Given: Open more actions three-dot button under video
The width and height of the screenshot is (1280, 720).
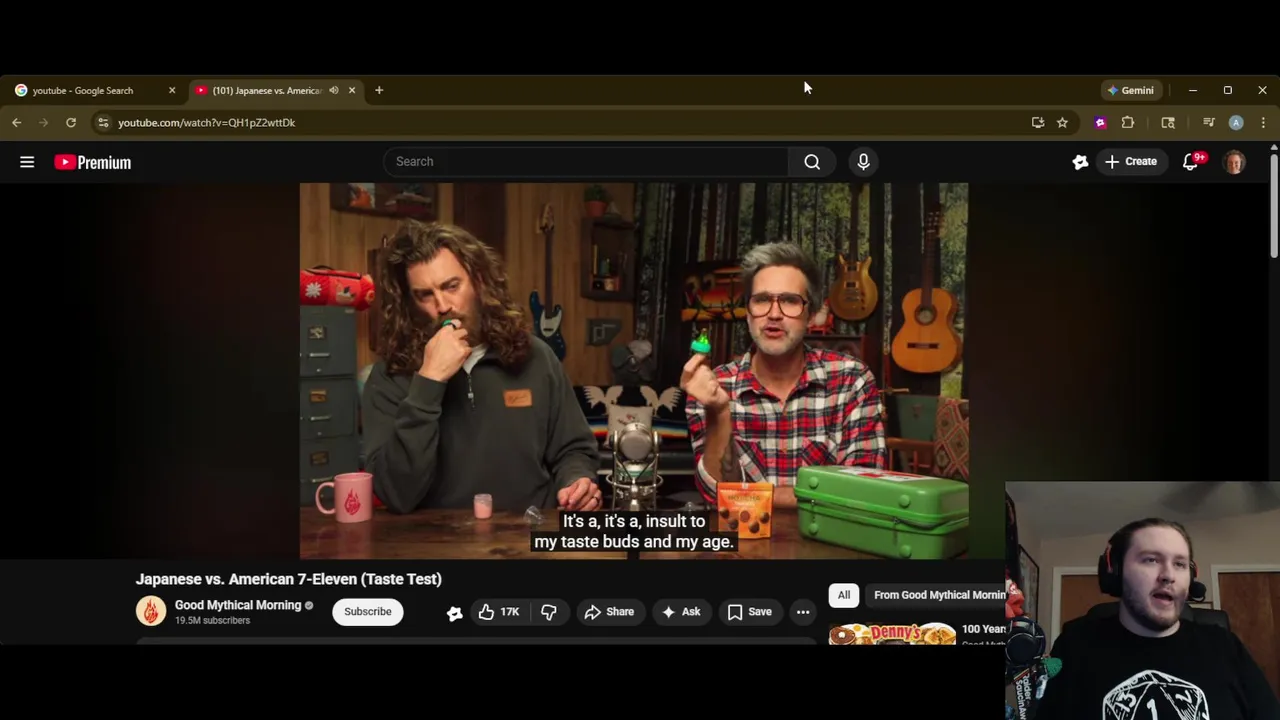Looking at the screenshot, I should pyautogui.click(x=803, y=612).
